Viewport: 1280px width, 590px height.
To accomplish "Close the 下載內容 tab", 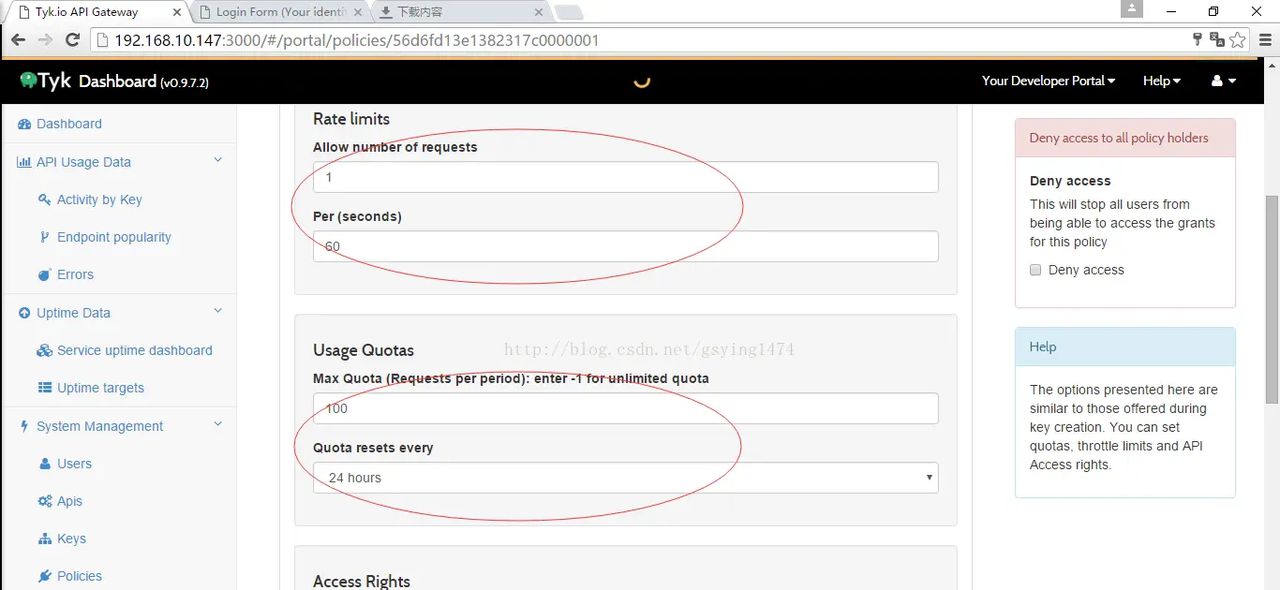I will tap(538, 12).
